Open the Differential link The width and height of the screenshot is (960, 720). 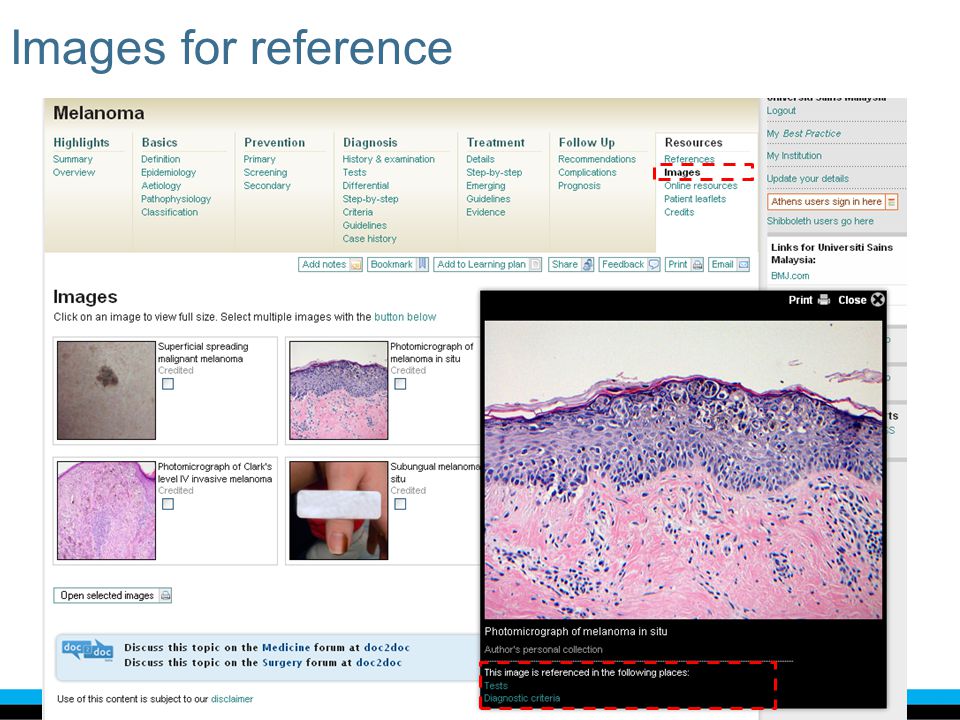coord(366,186)
